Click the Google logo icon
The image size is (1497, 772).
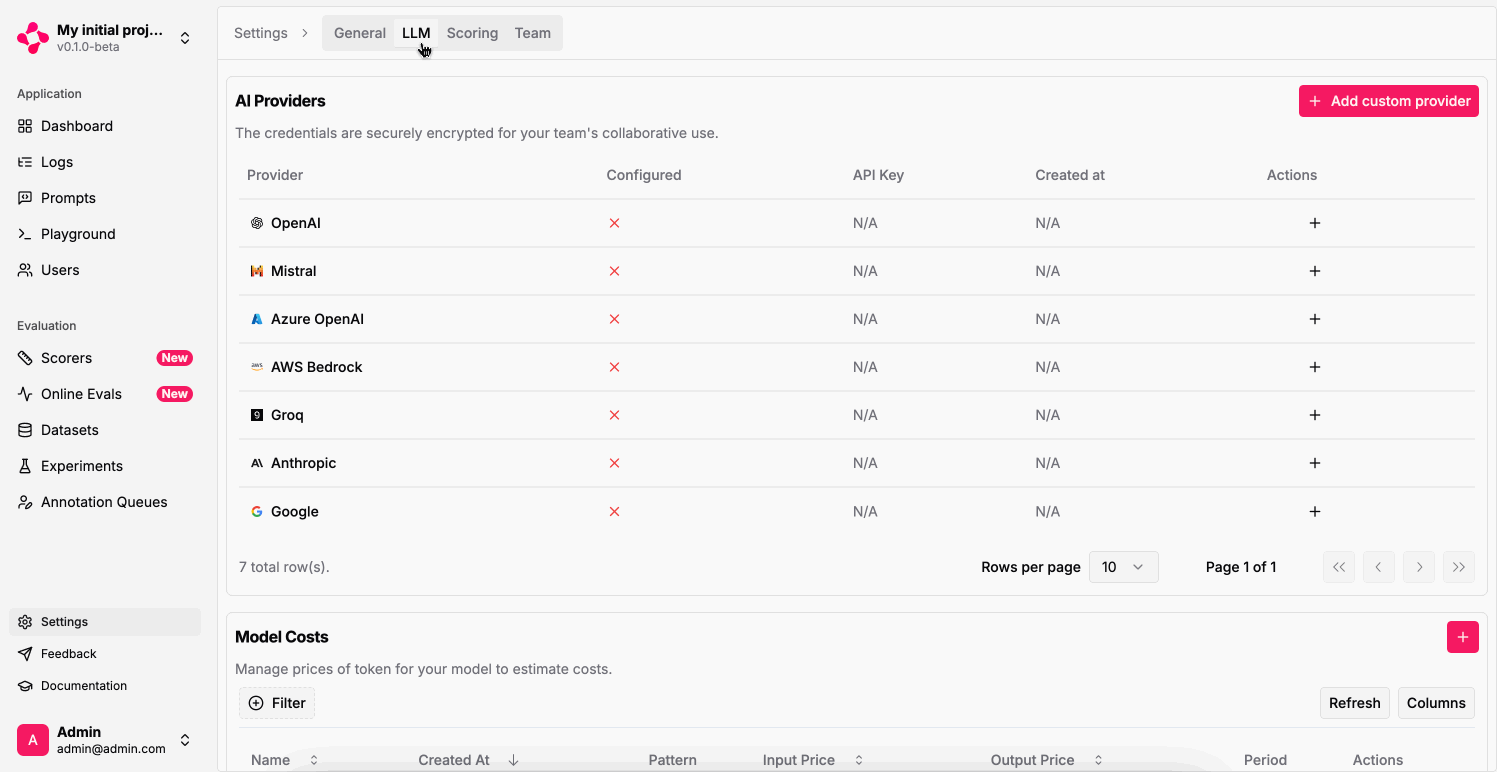[257, 511]
